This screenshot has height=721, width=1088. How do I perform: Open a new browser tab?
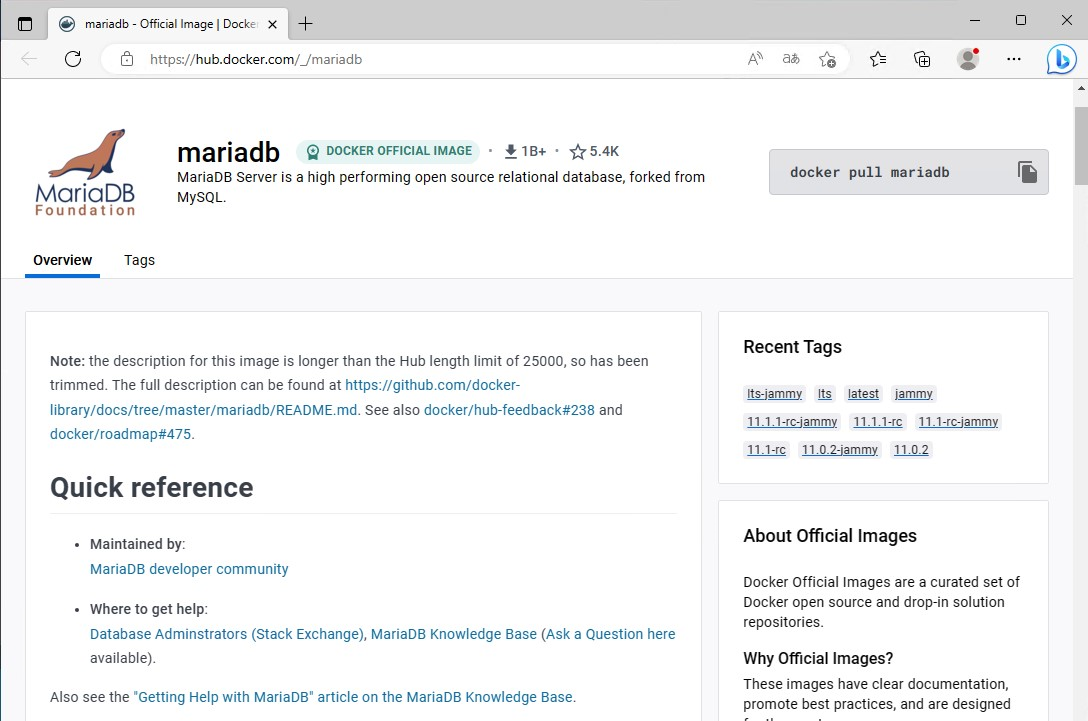305,24
